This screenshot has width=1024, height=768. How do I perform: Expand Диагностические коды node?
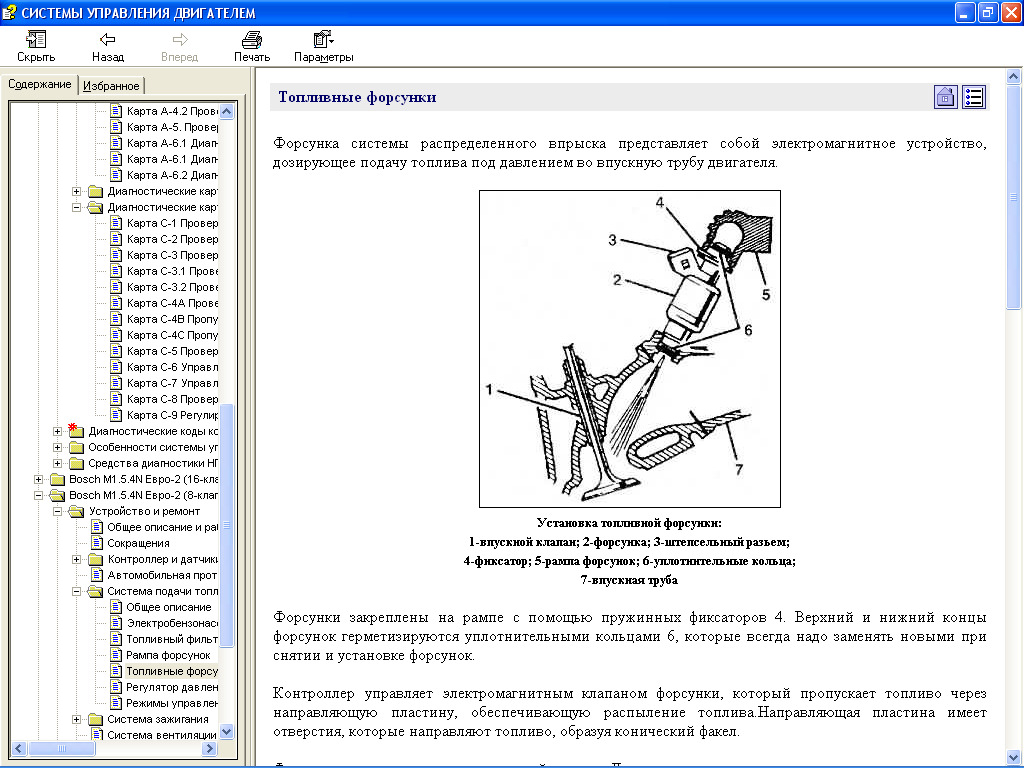point(57,431)
